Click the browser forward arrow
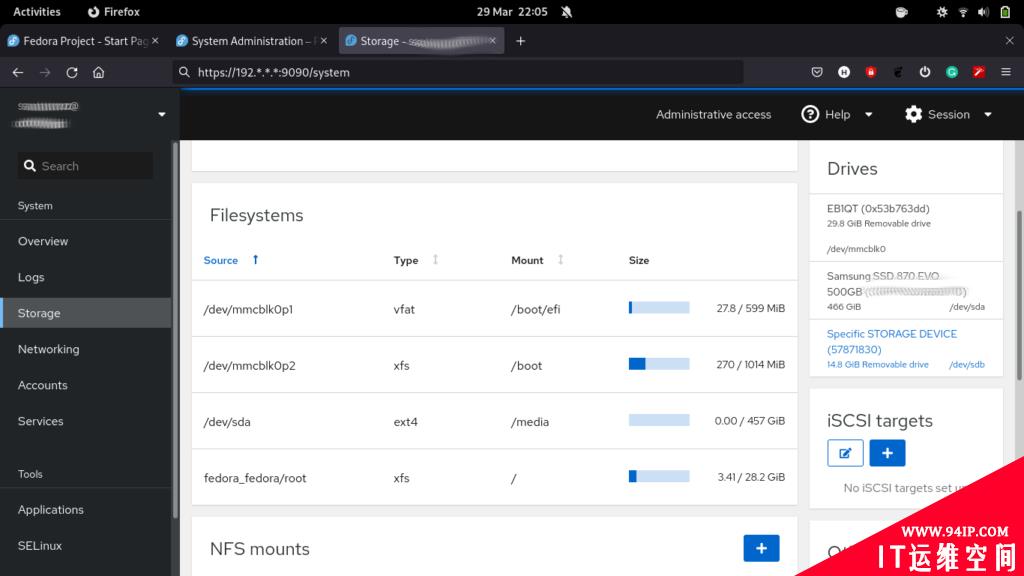This screenshot has height=576, width=1024. [45, 72]
